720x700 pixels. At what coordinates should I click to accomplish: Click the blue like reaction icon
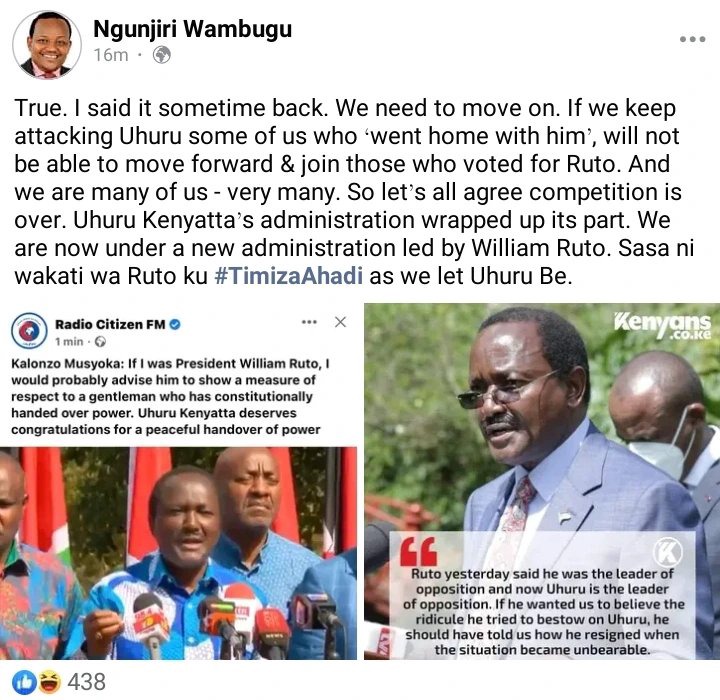(x=25, y=682)
